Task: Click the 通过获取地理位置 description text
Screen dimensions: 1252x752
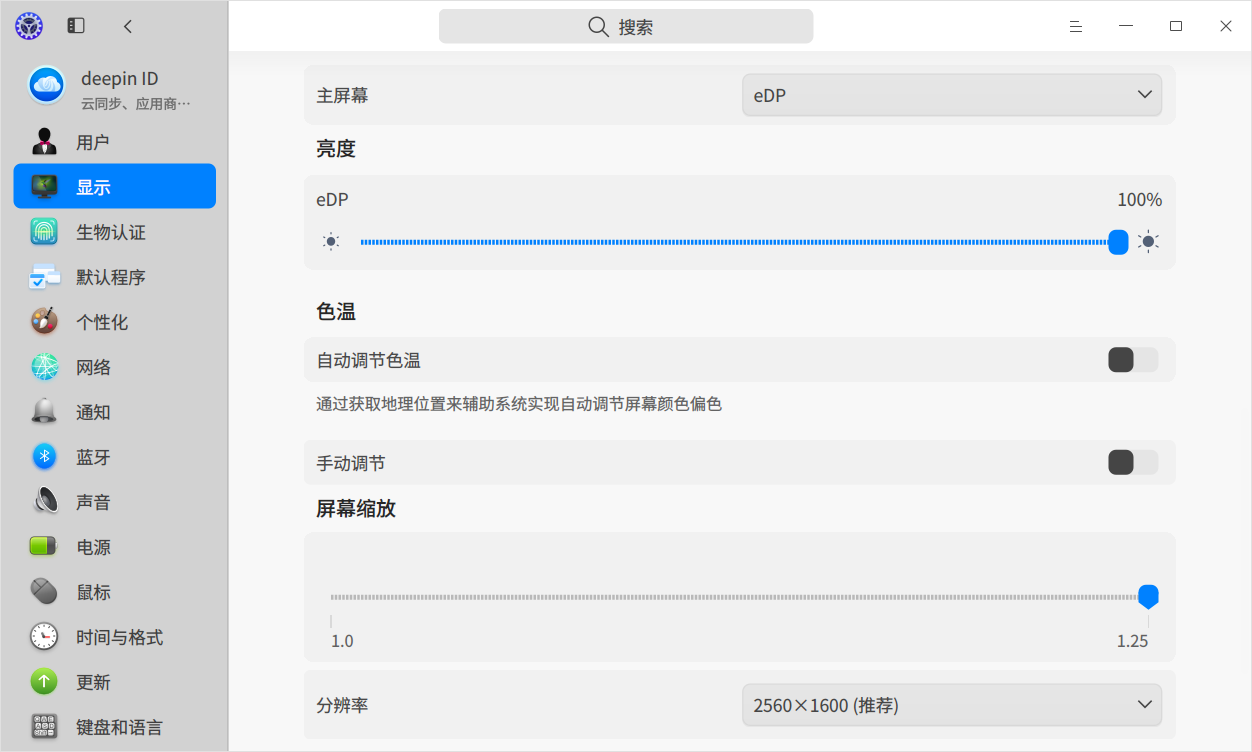Action: (519, 404)
